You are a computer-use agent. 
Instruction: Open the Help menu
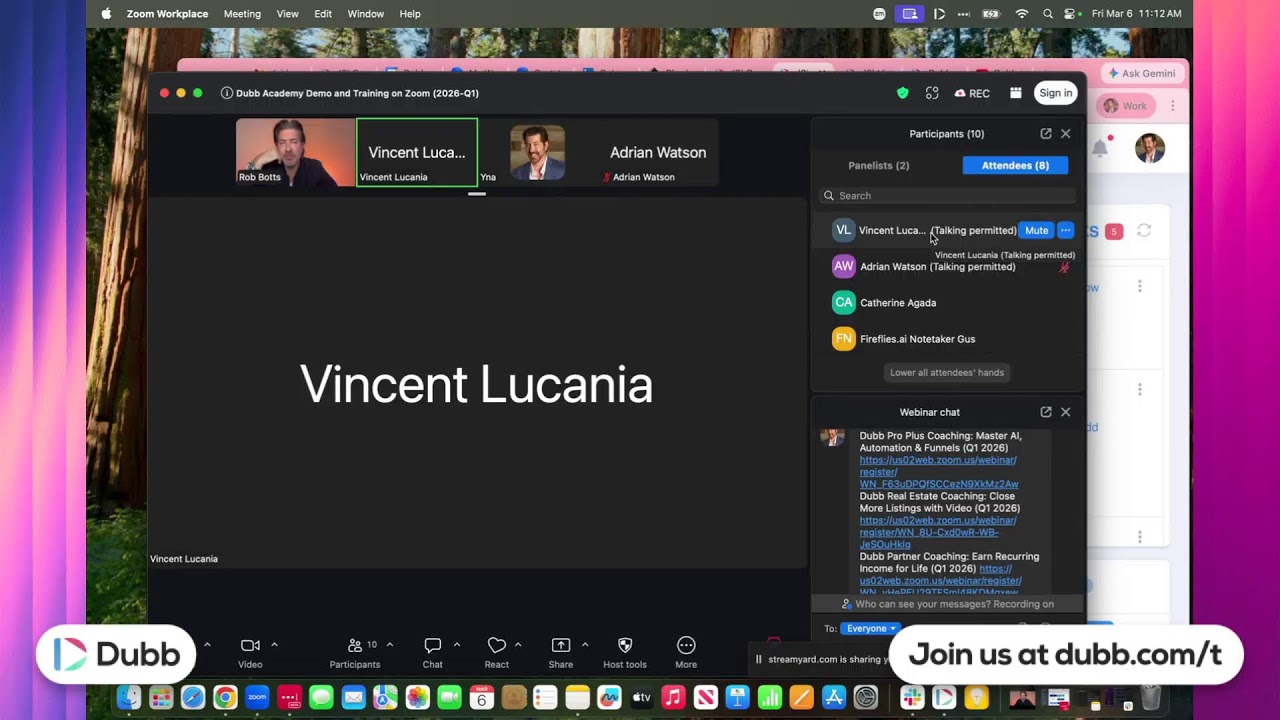pyautogui.click(x=410, y=14)
